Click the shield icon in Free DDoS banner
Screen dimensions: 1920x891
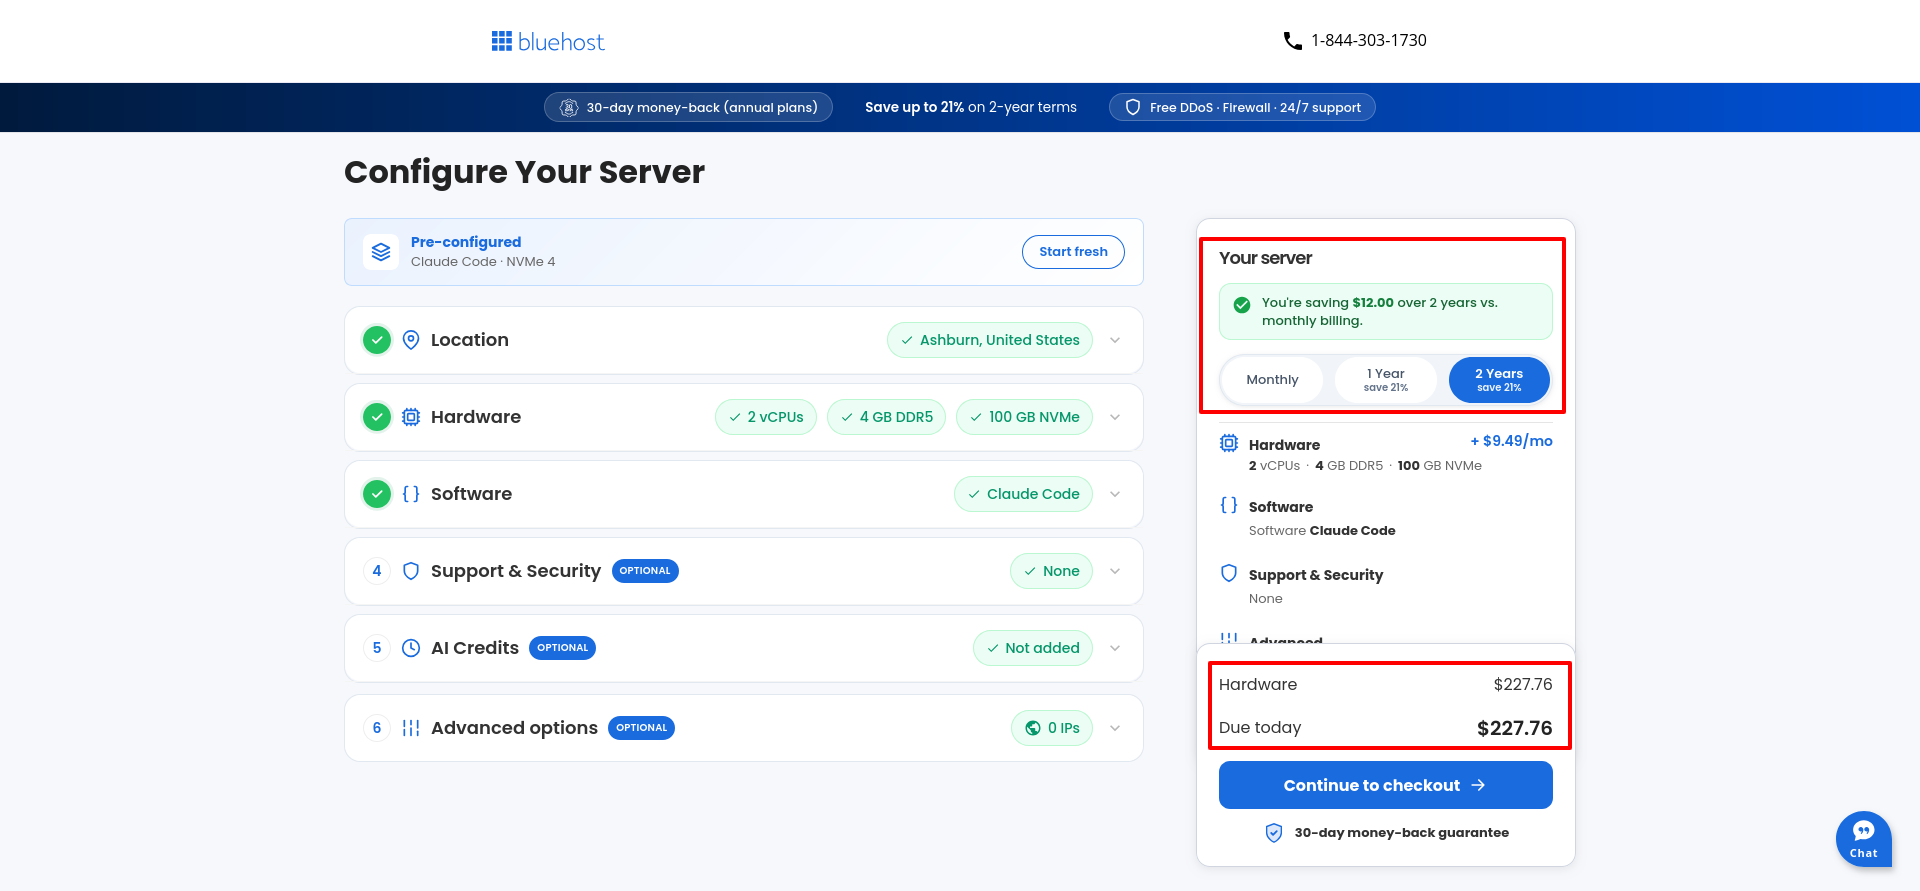coord(1133,108)
